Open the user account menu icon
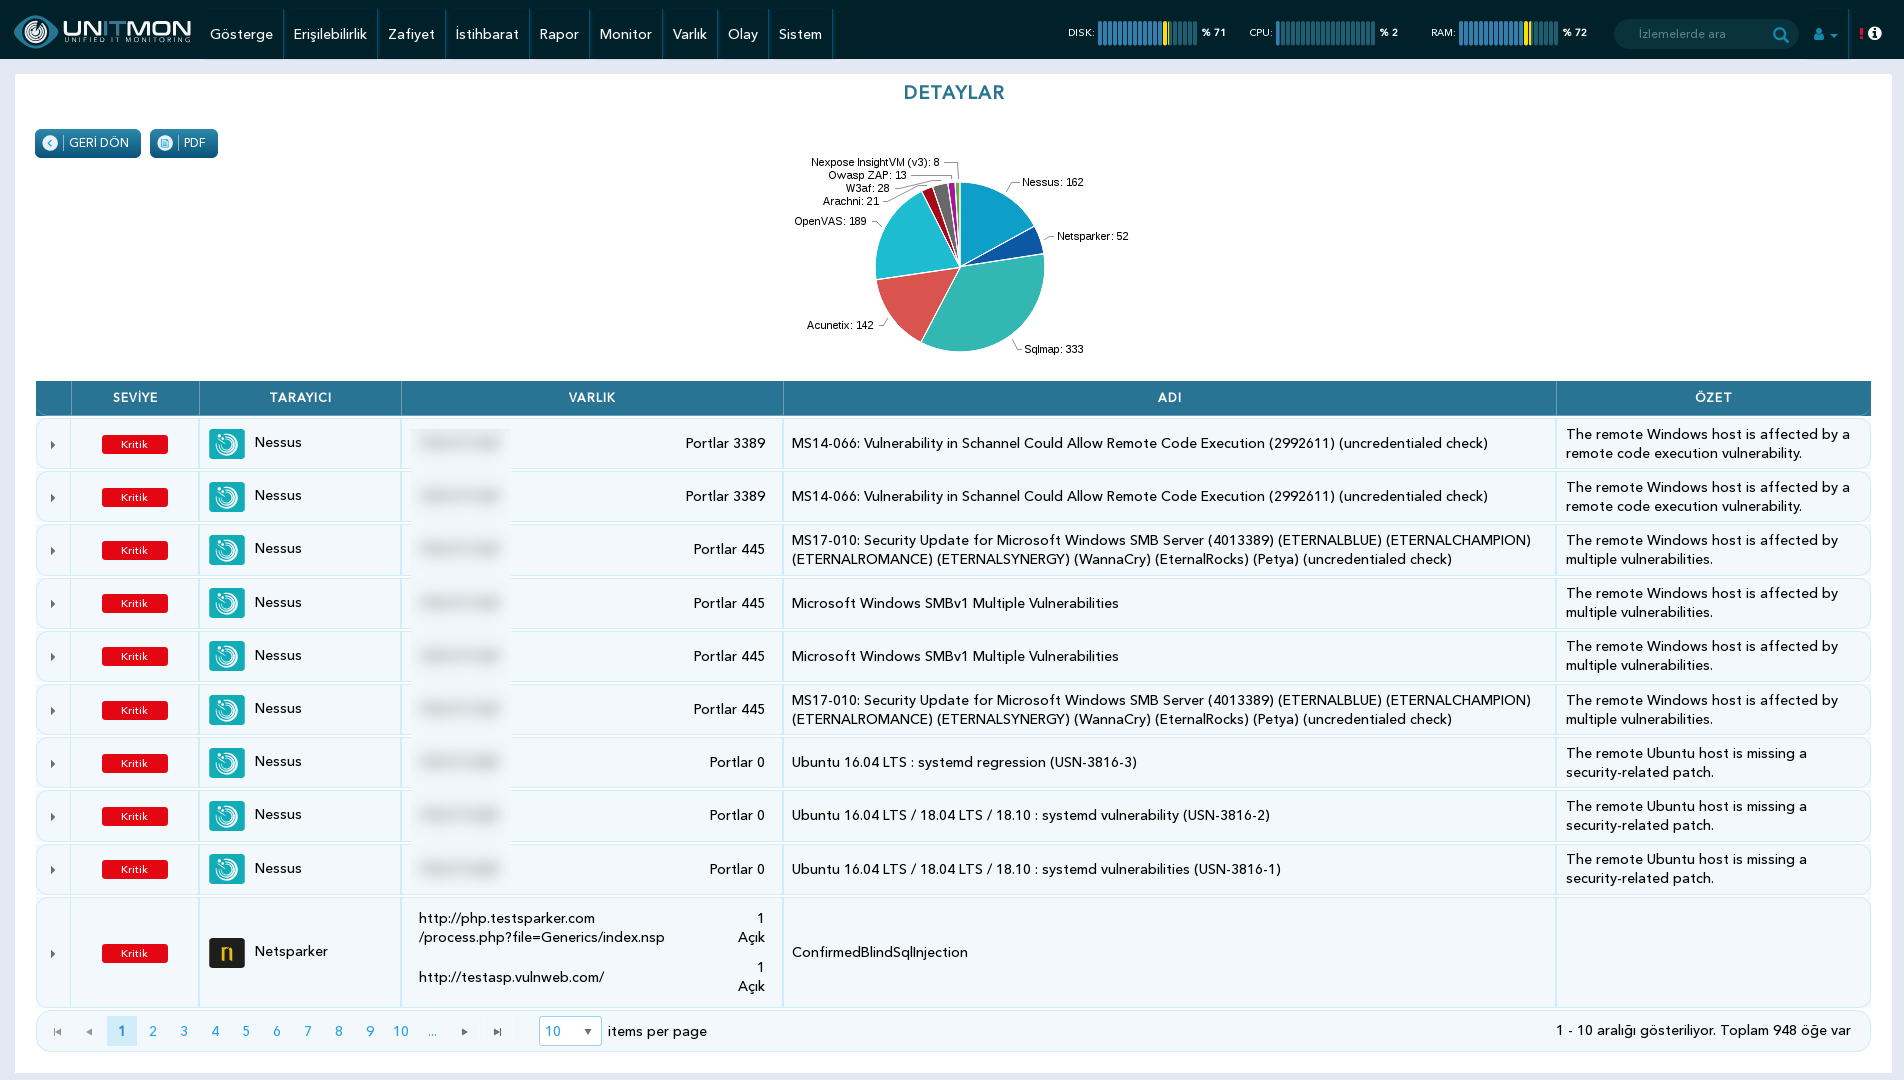1904x1080 pixels. (x=1824, y=34)
